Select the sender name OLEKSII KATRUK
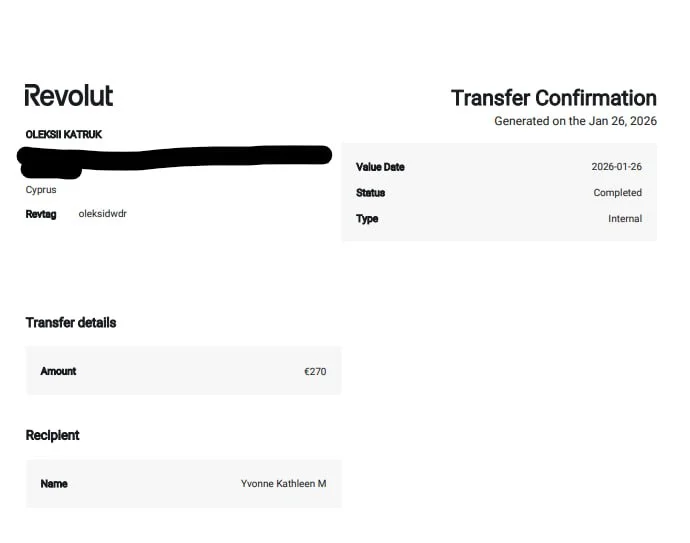Viewport: 690px width, 543px height. point(64,134)
